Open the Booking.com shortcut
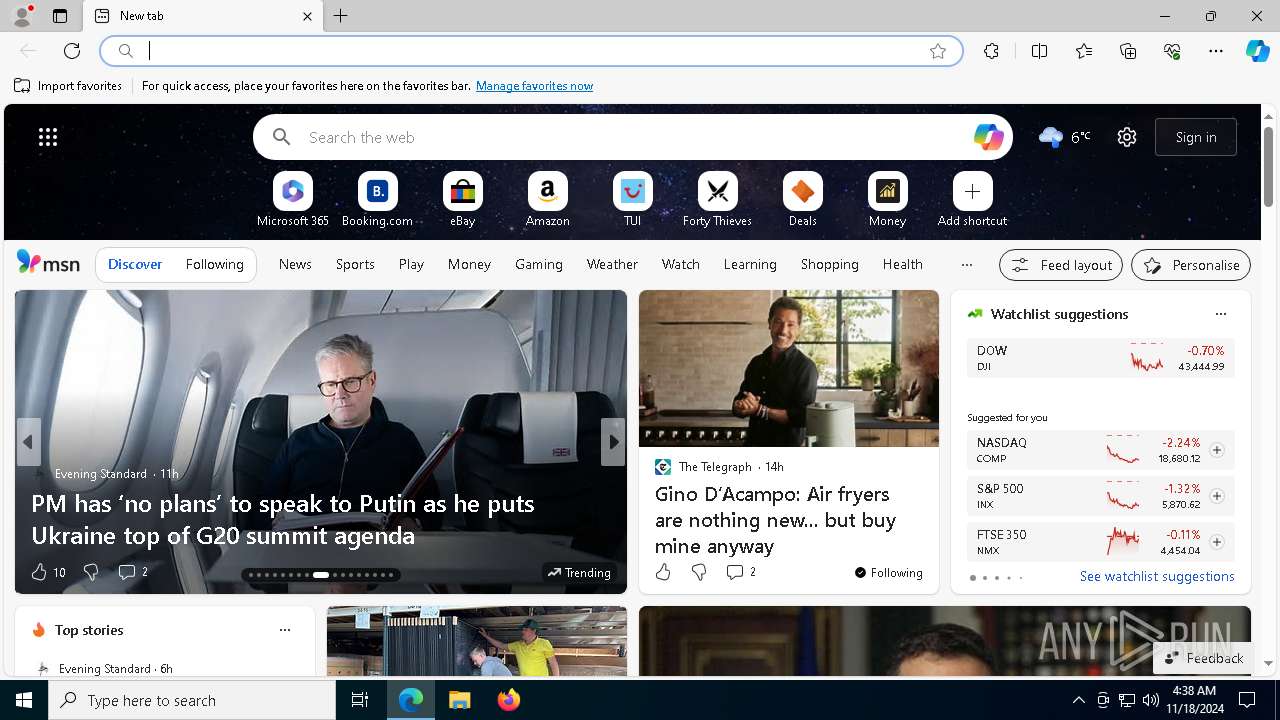Viewport: 1280px width, 720px height. tap(377, 199)
